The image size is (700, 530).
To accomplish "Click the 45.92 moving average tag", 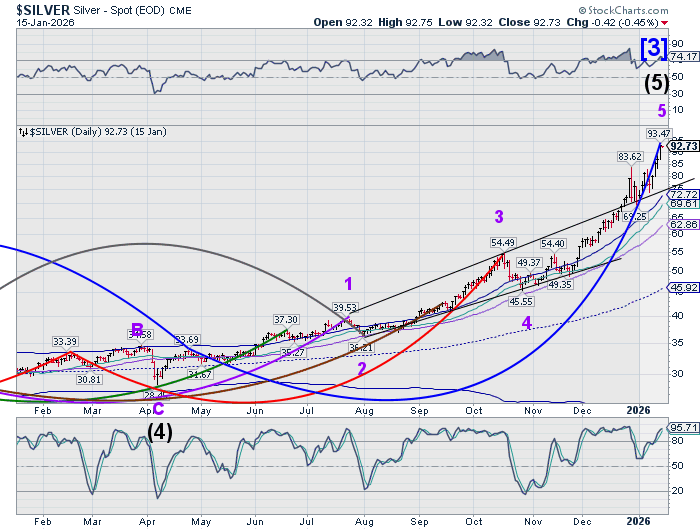I will (682, 288).
